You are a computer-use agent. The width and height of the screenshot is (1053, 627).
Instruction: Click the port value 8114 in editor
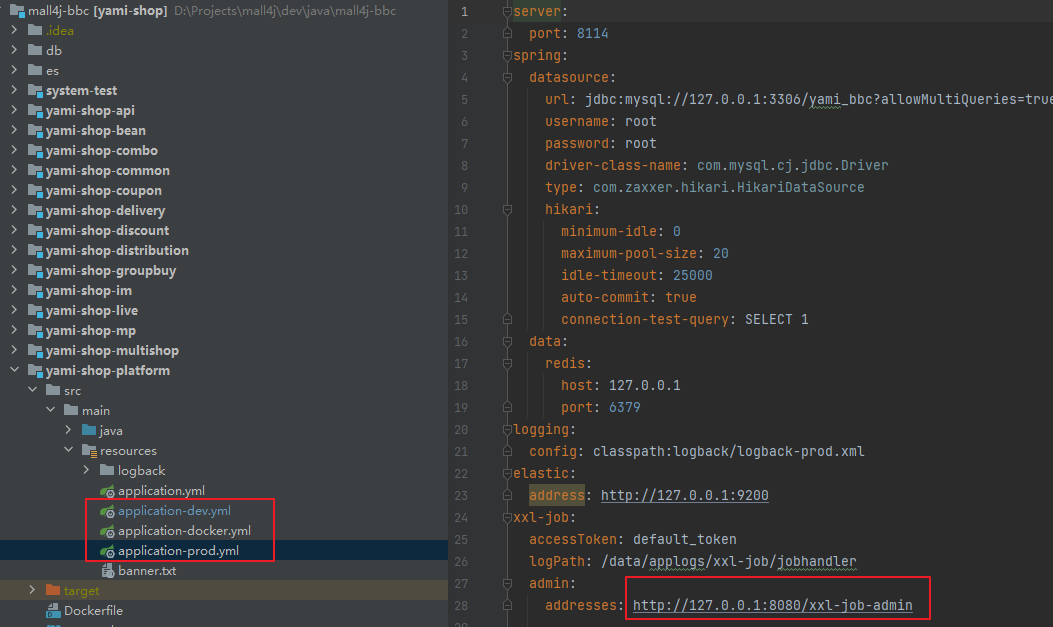point(592,34)
